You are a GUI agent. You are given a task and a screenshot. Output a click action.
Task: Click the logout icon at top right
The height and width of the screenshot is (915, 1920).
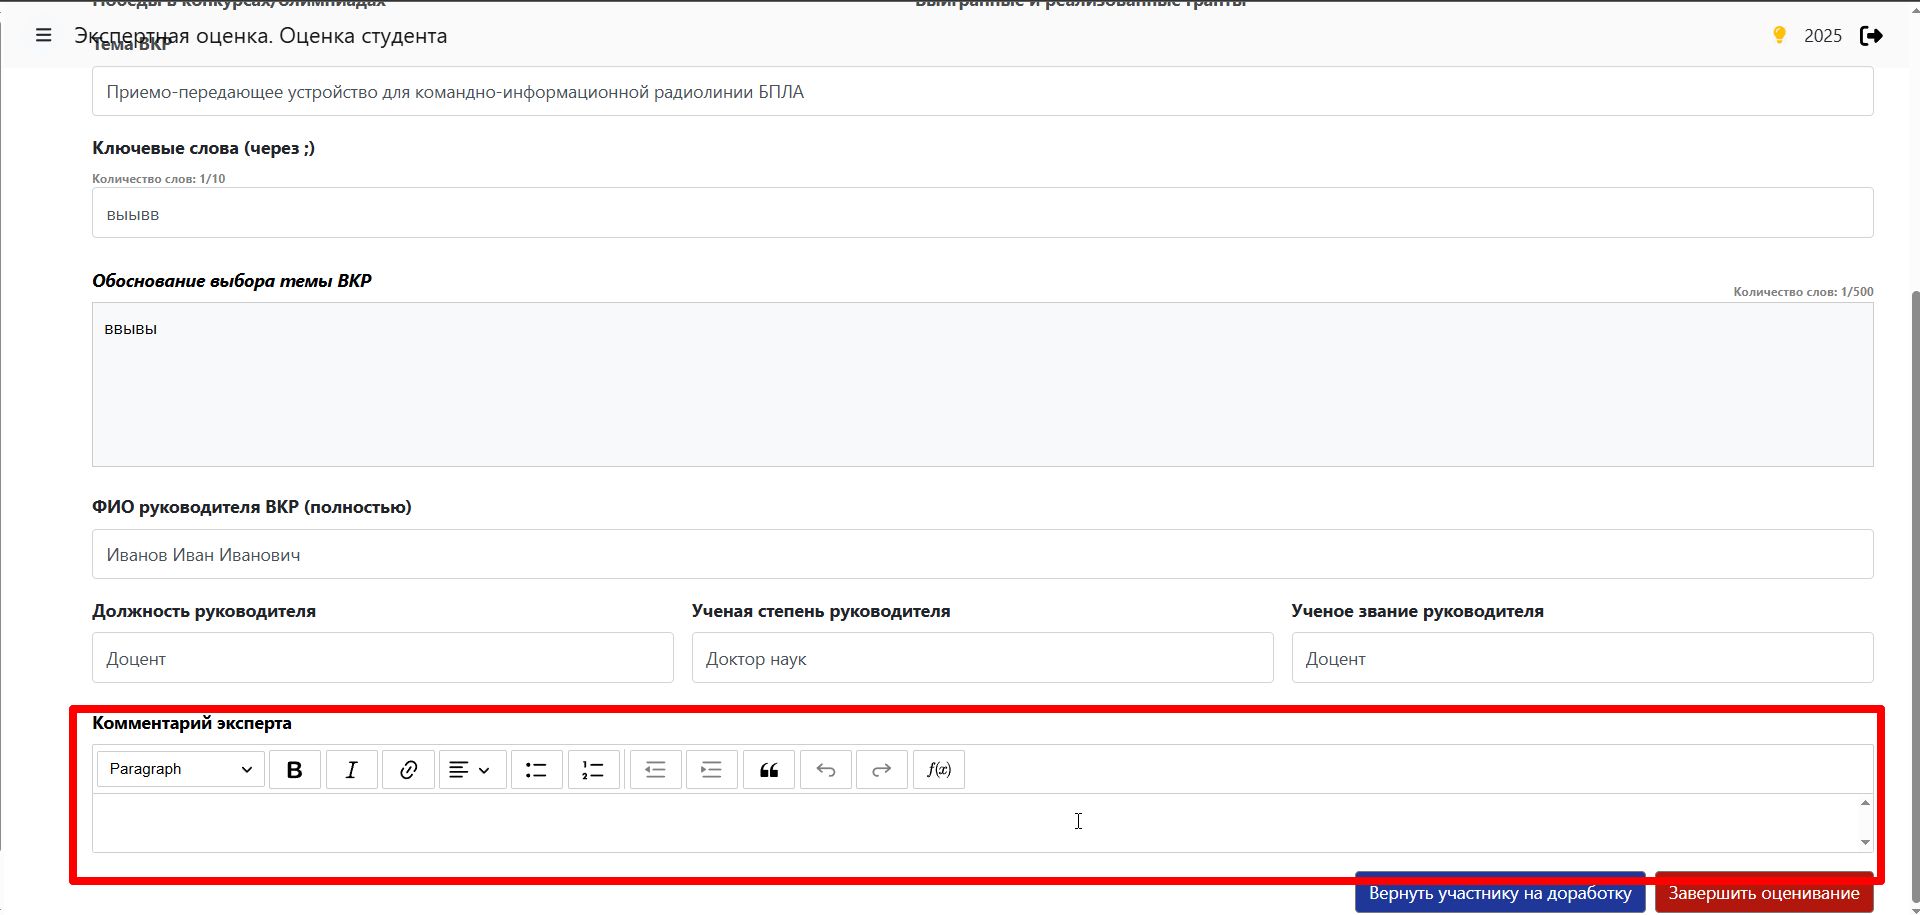tap(1871, 36)
